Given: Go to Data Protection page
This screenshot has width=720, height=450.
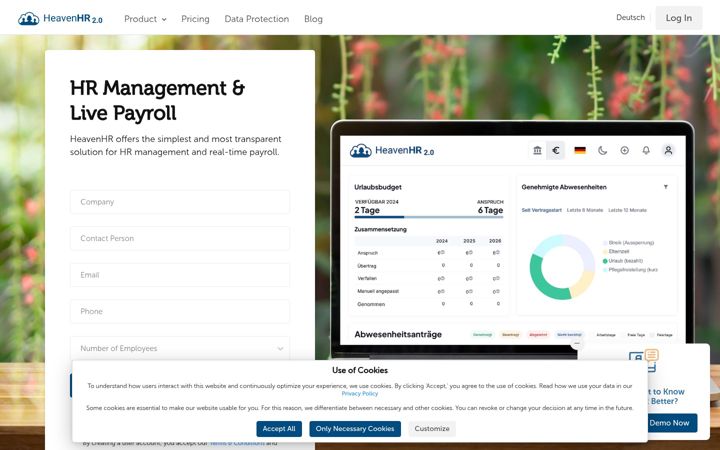Looking at the screenshot, I should coord(257,19).
